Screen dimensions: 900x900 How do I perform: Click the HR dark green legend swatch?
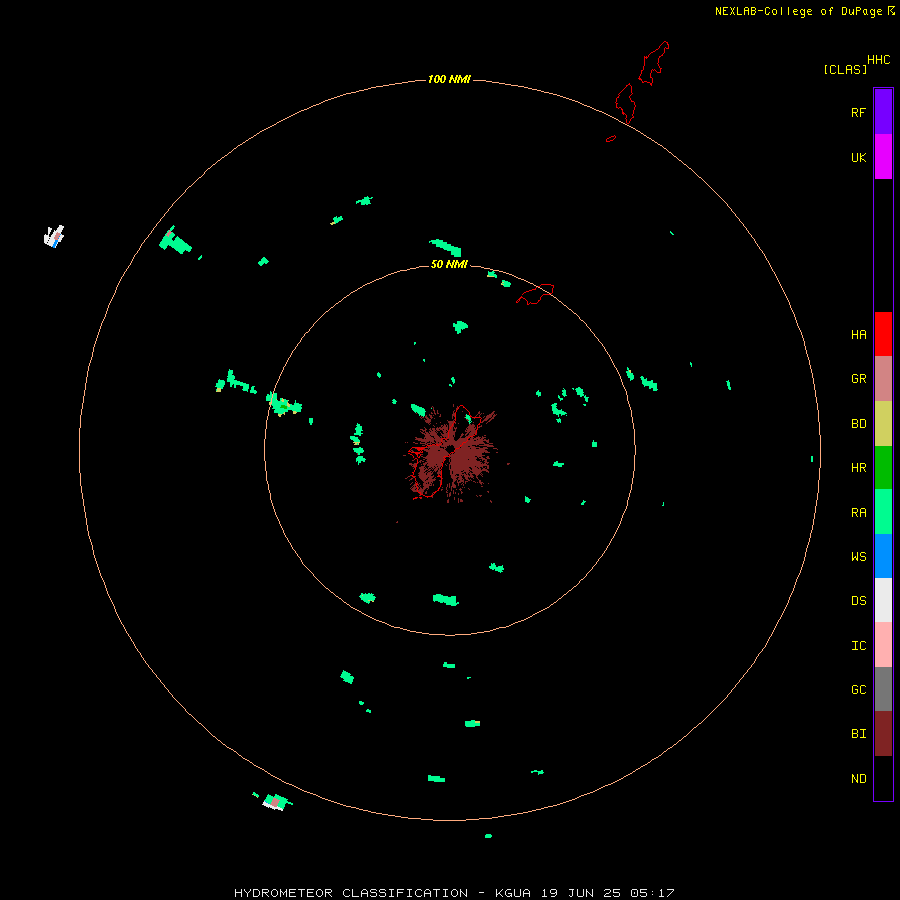click(x=883, y=468)
